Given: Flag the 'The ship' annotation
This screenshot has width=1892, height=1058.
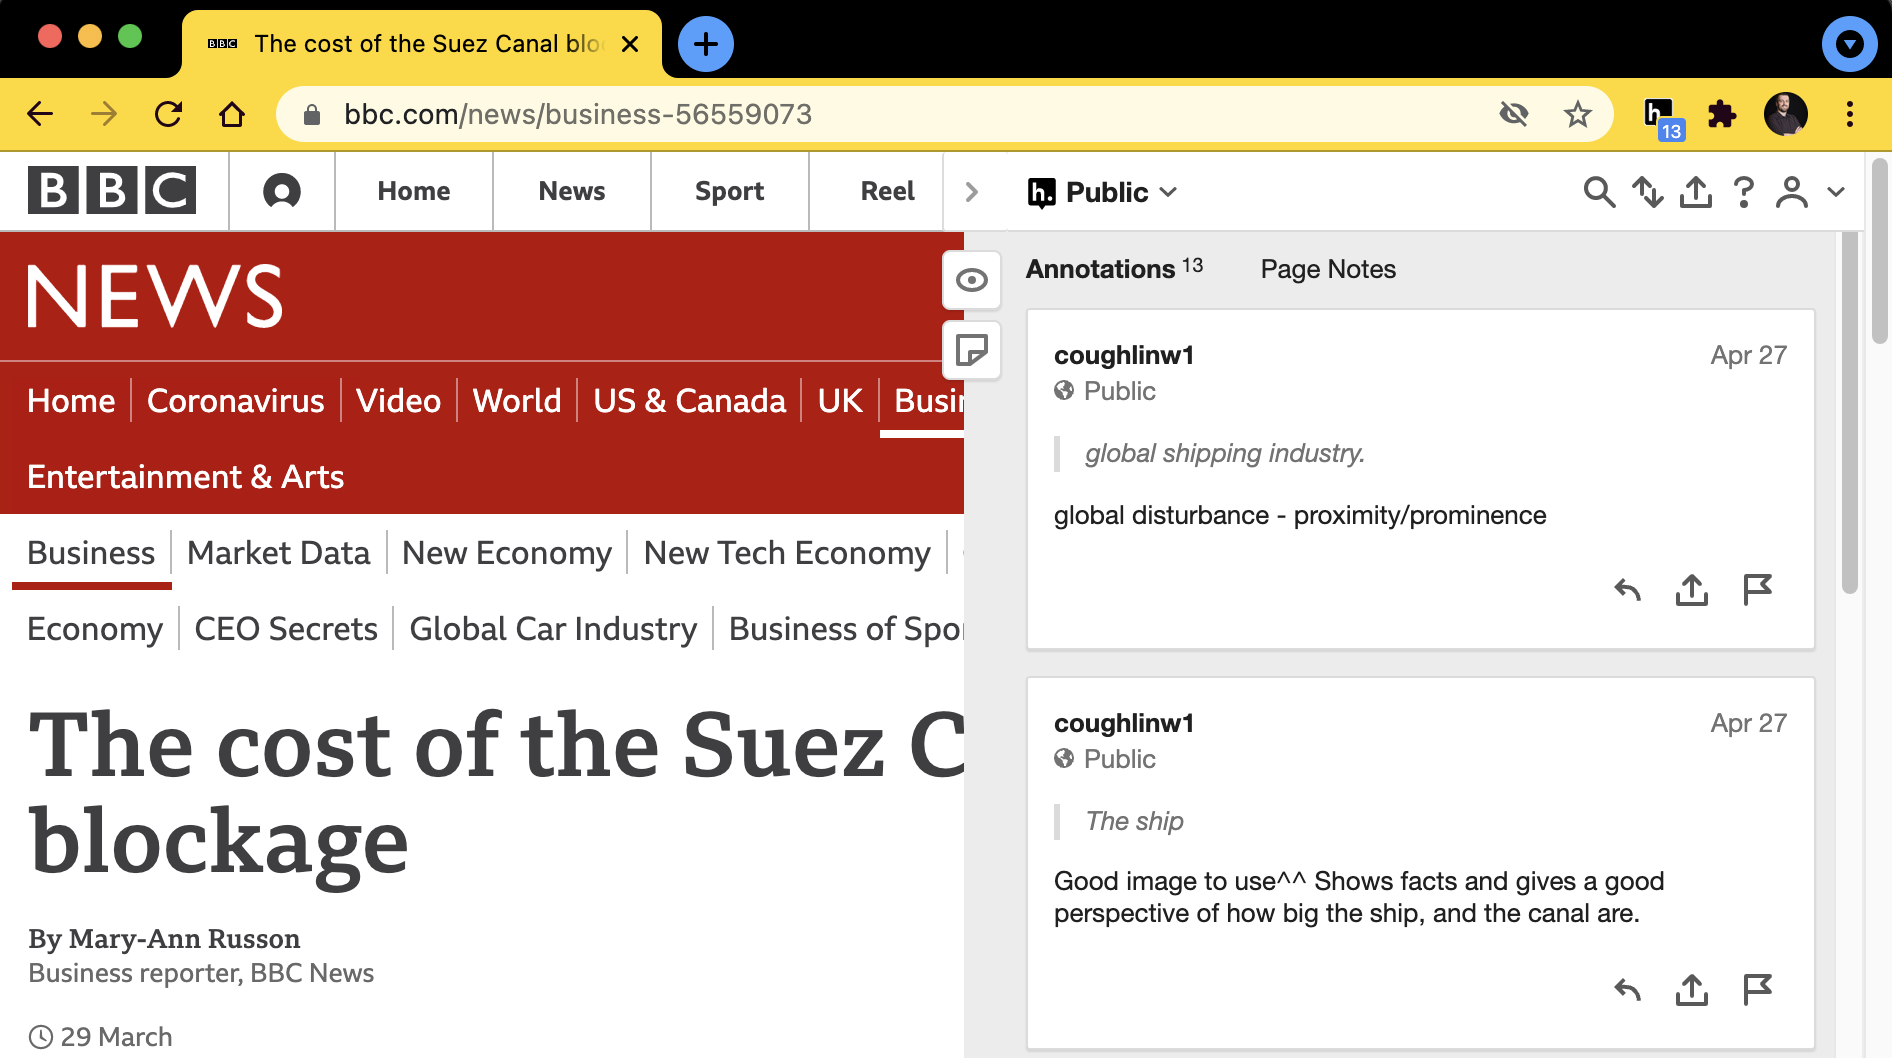Looking at the screenshot, I should point(1757,990).
